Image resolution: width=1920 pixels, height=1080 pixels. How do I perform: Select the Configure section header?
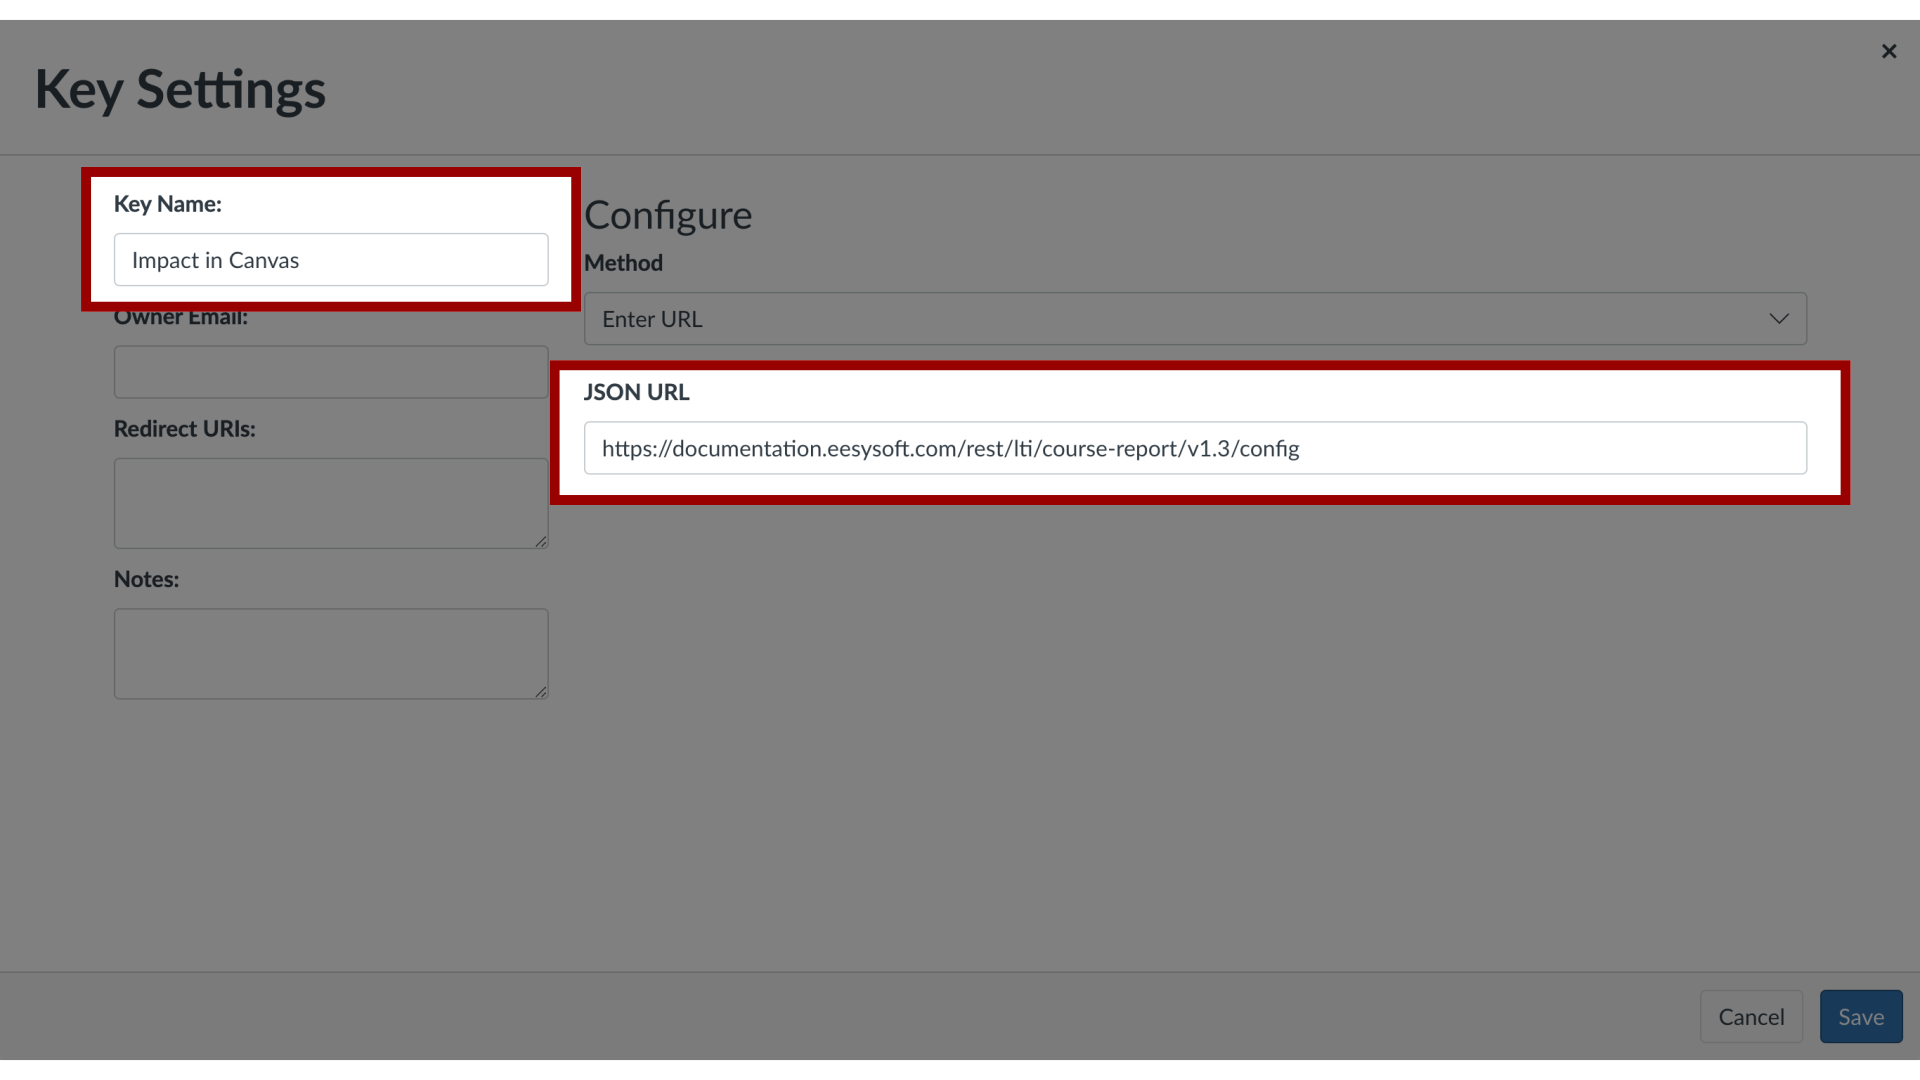pyautogui.click(x=667, y=215)
